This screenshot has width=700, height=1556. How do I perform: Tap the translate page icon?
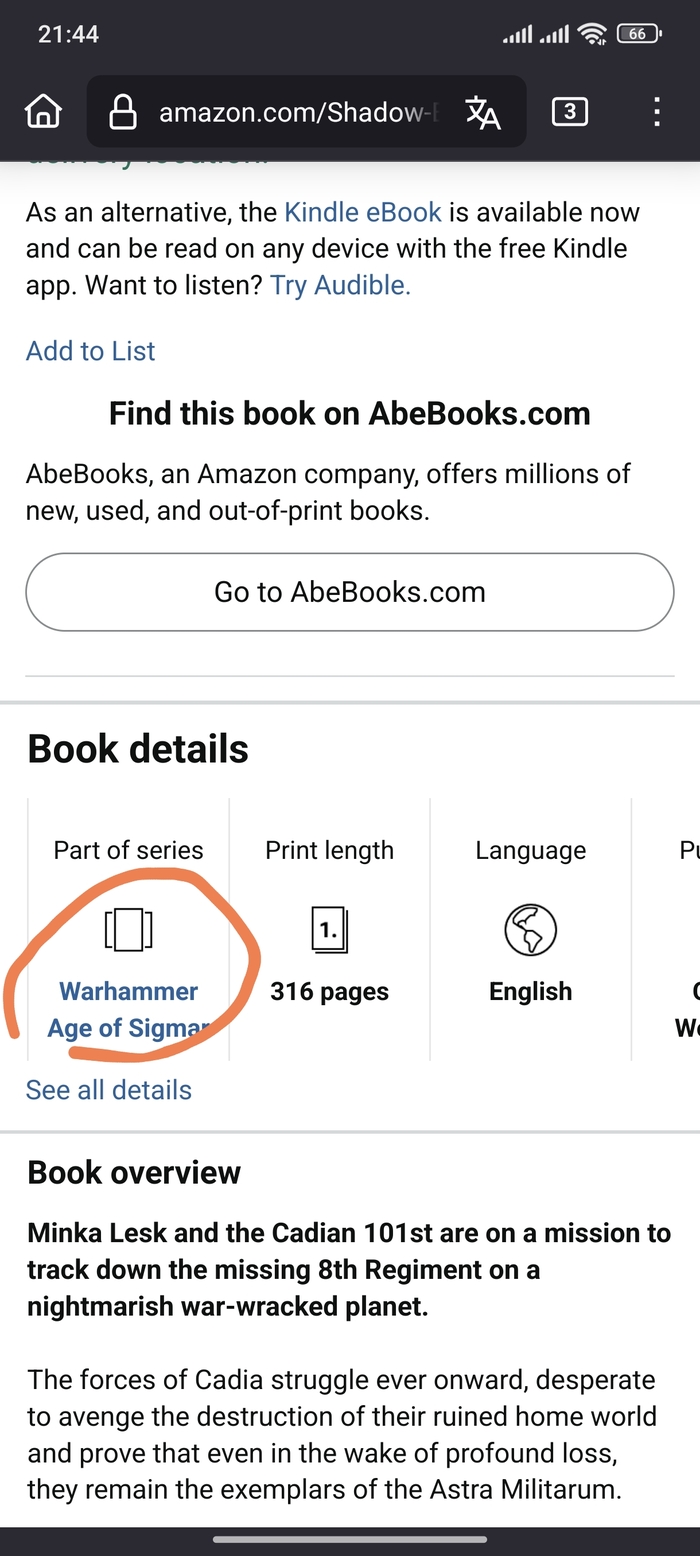tap(482, 112)
